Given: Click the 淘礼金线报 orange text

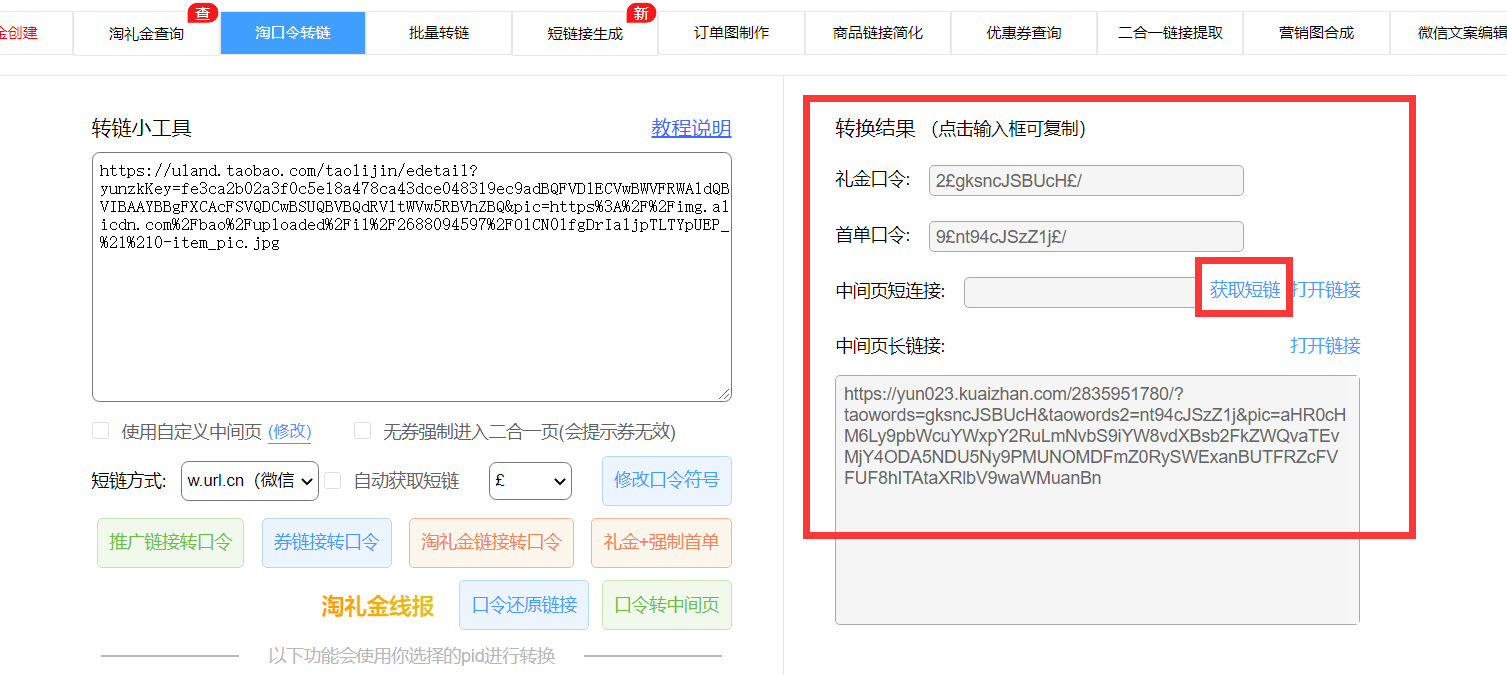Looking at the screenshot, I should [378, 606].
